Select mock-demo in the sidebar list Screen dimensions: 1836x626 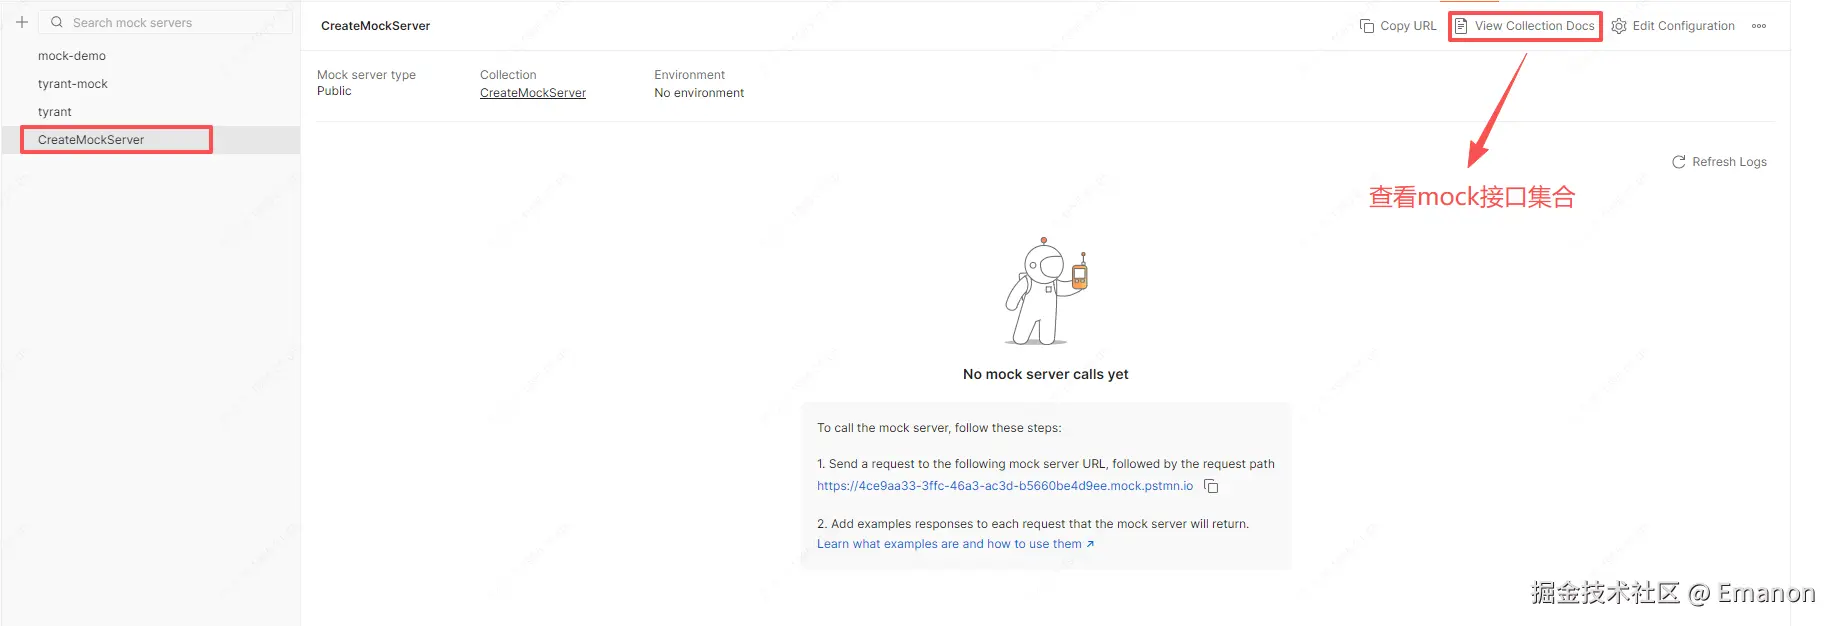(72, 56)
